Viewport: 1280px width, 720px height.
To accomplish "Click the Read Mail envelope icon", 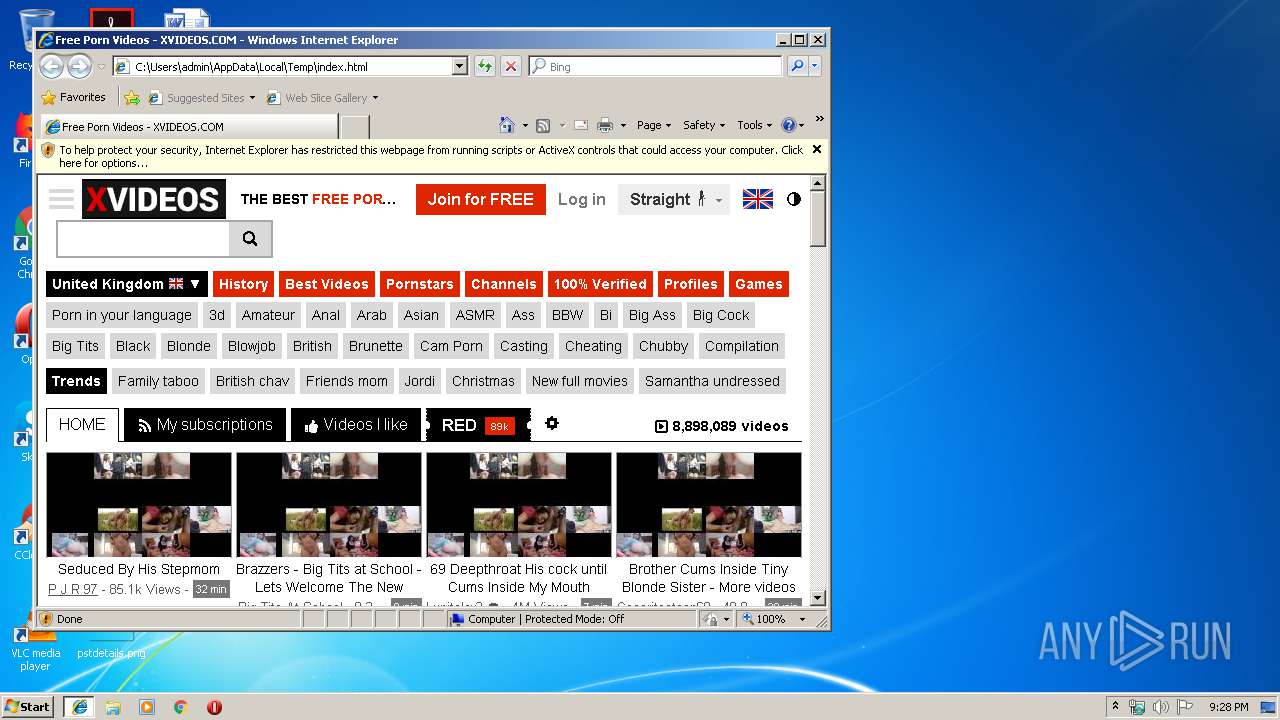I will tap(580, 125).
